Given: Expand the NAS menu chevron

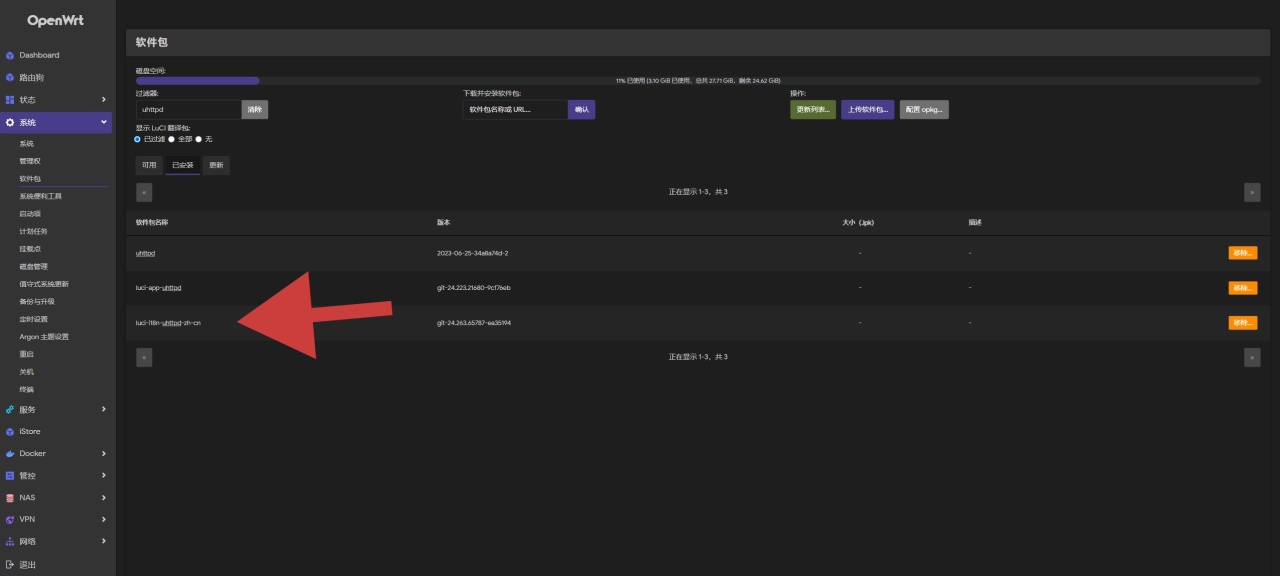Looking at the screenshot, I should 104,497.
